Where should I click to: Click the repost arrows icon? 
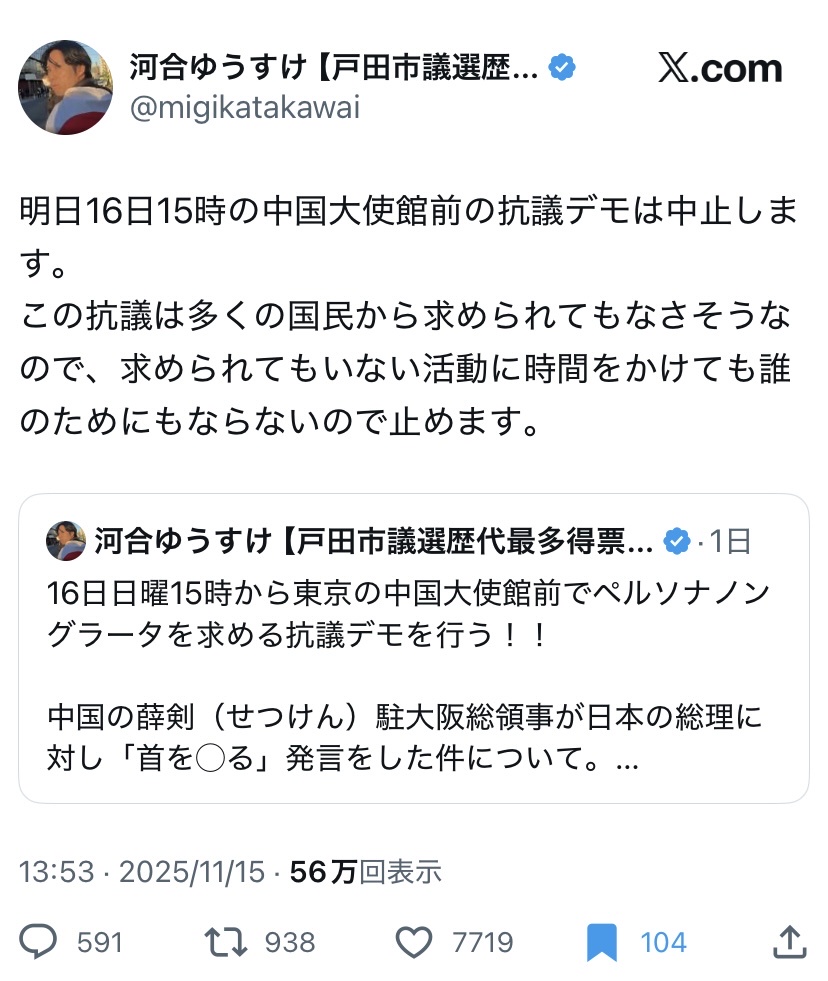(x=227, y=941)
